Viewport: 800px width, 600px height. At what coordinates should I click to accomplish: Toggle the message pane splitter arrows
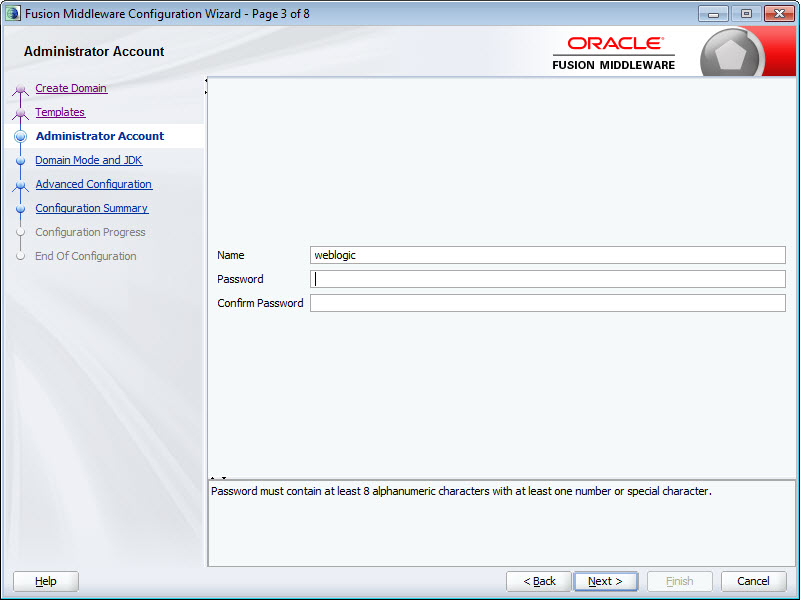coord(218,478)
